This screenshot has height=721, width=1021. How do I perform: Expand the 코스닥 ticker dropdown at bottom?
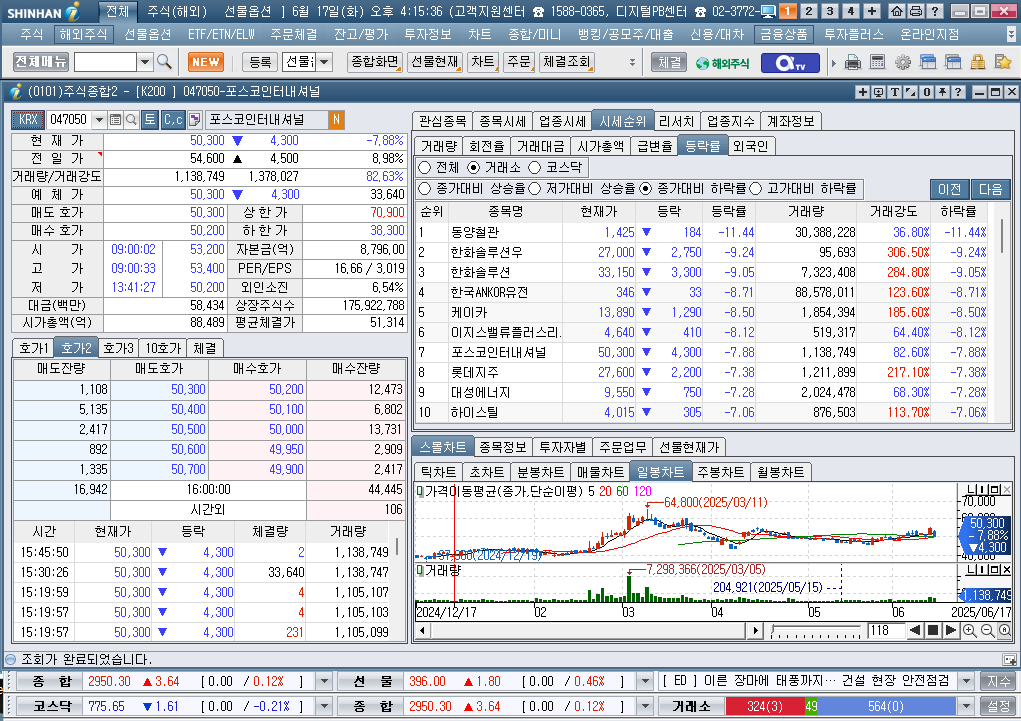(324, 706)
